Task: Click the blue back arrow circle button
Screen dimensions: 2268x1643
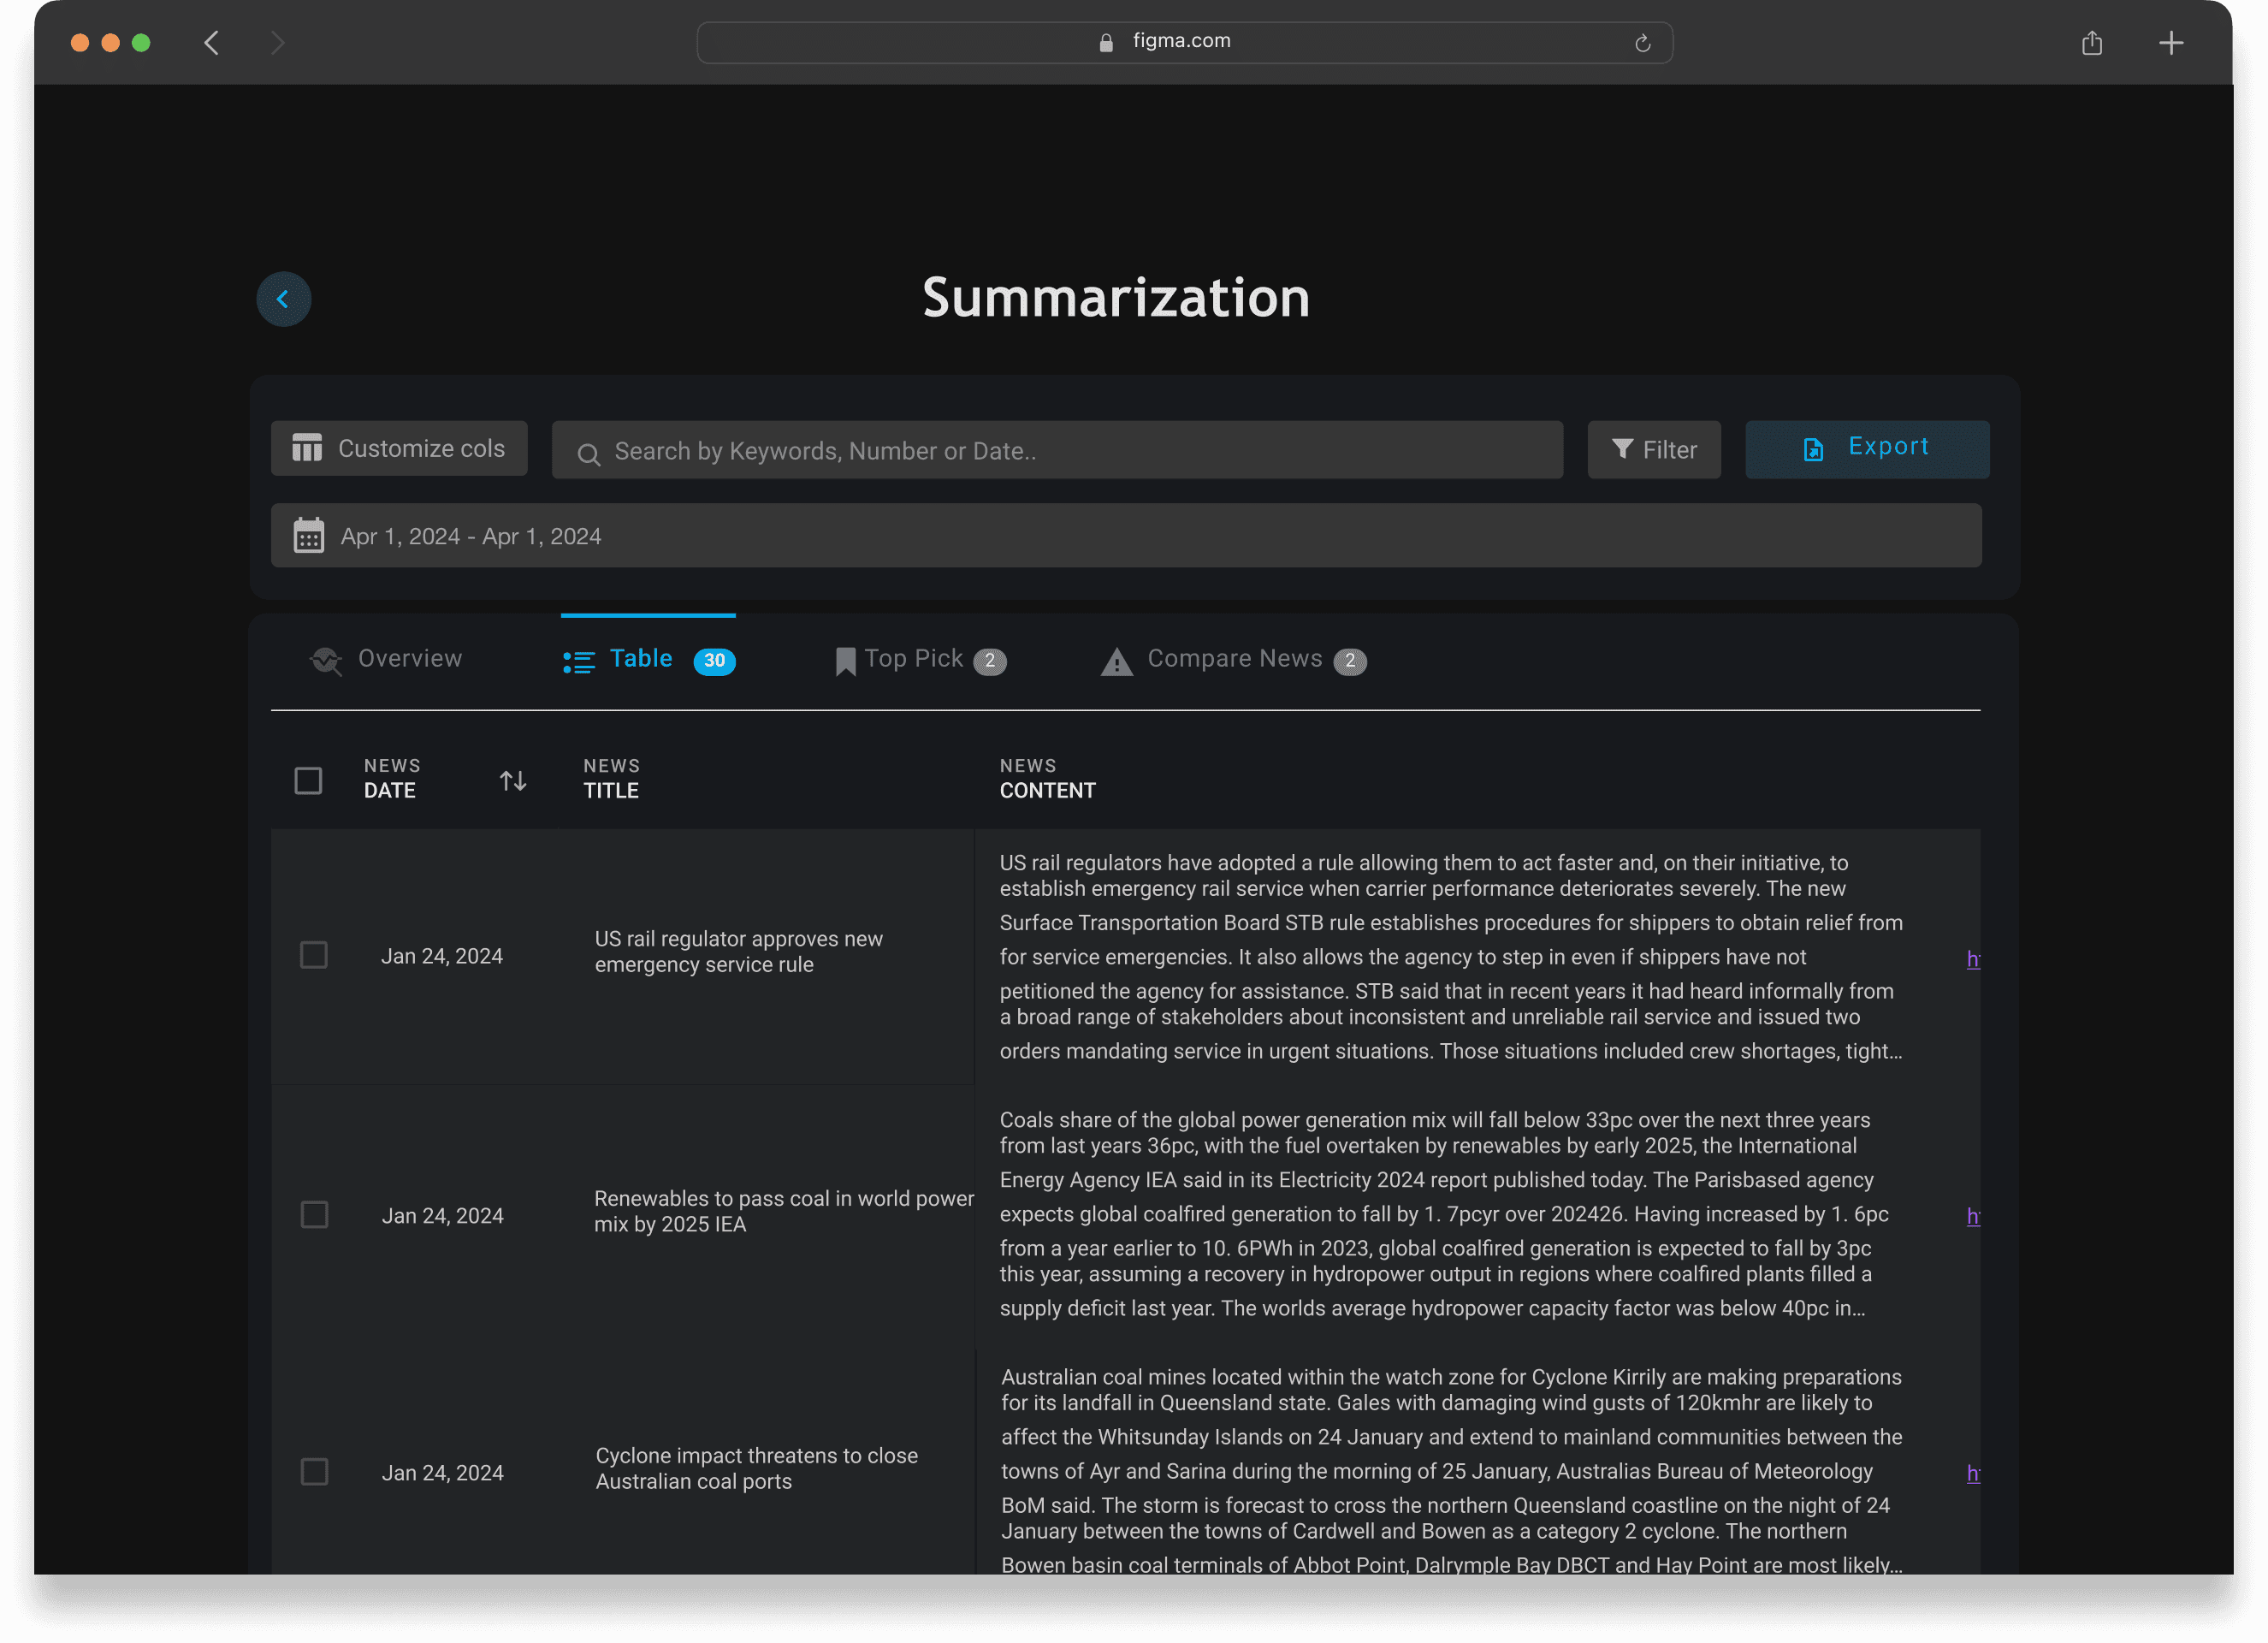Action: point(284,299)
